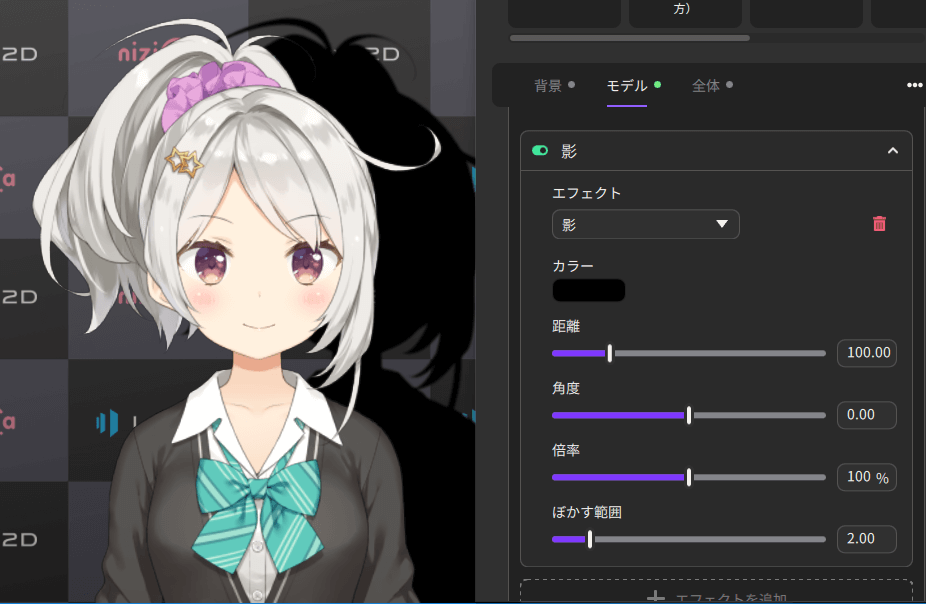926x604 pixels.
Task: Click the 倍率 value field showing 100 %
Action: coord(866,477)
